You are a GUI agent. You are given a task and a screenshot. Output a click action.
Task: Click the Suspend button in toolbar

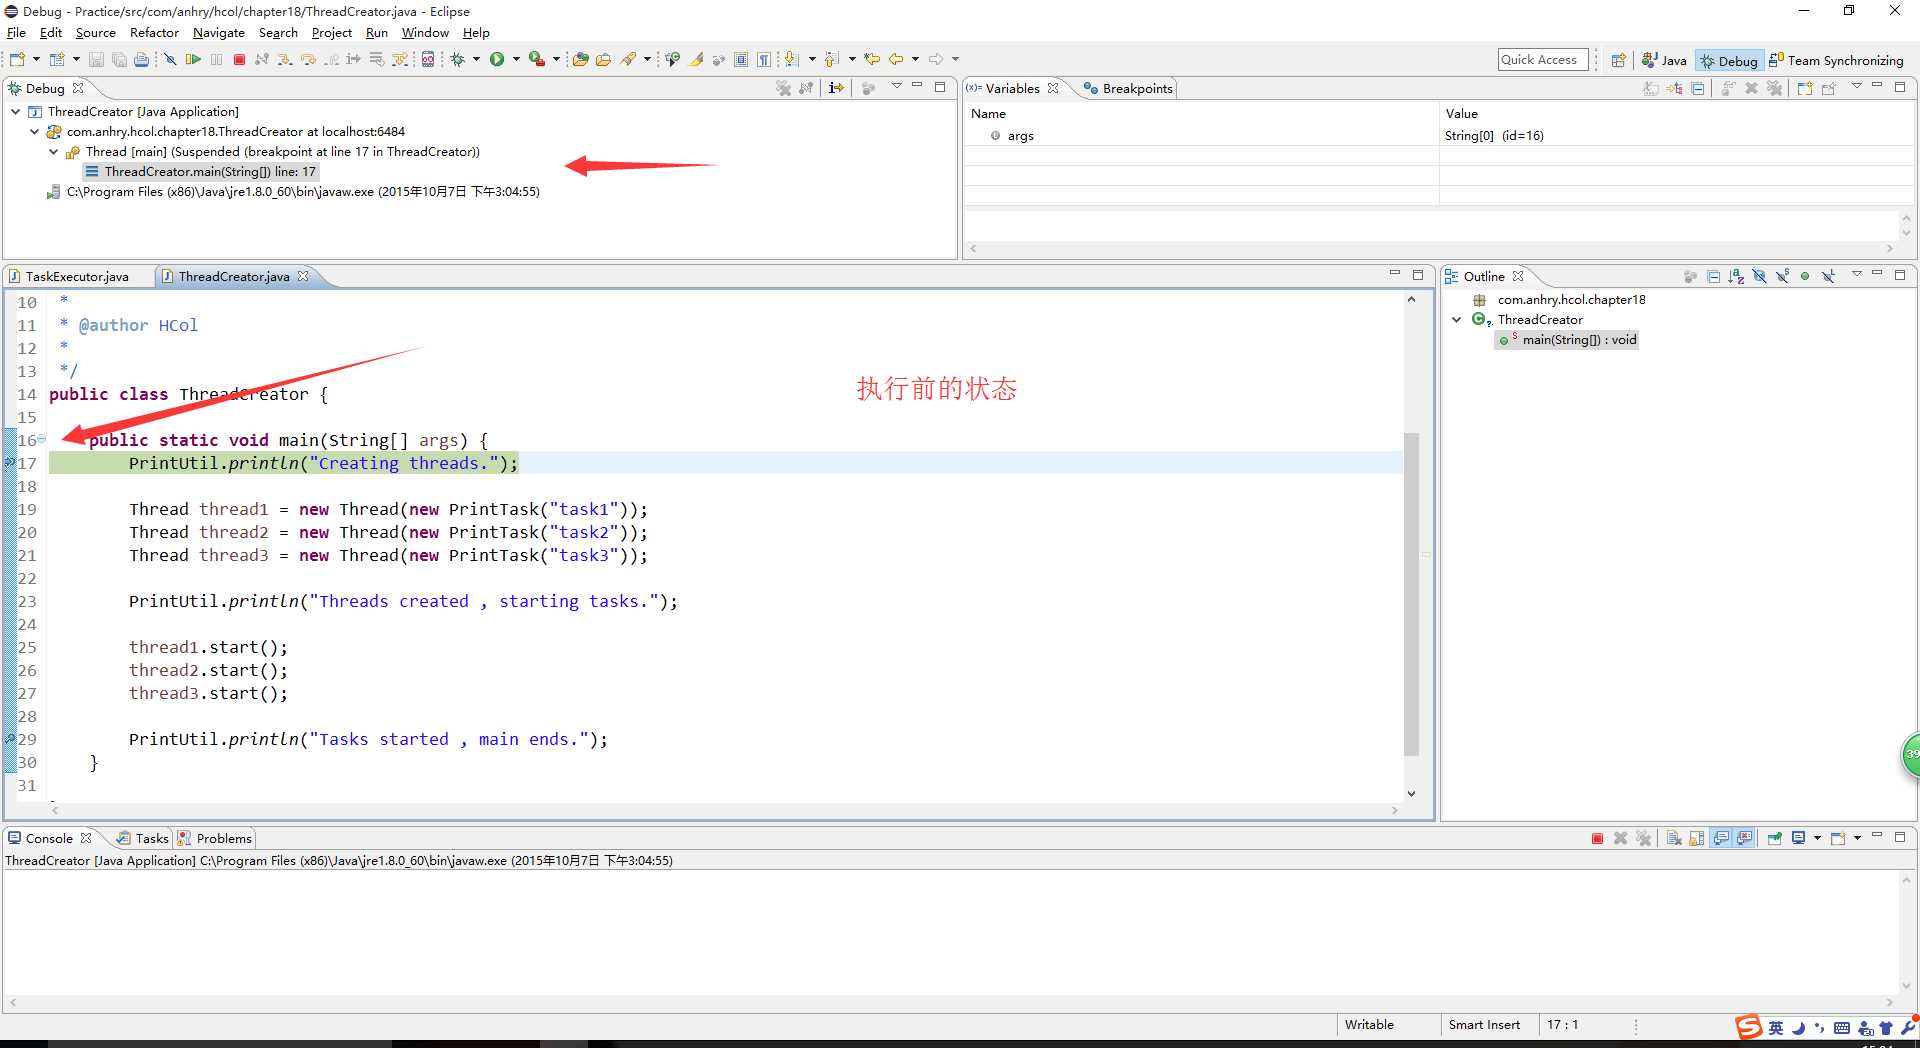(x=216, y=59)
